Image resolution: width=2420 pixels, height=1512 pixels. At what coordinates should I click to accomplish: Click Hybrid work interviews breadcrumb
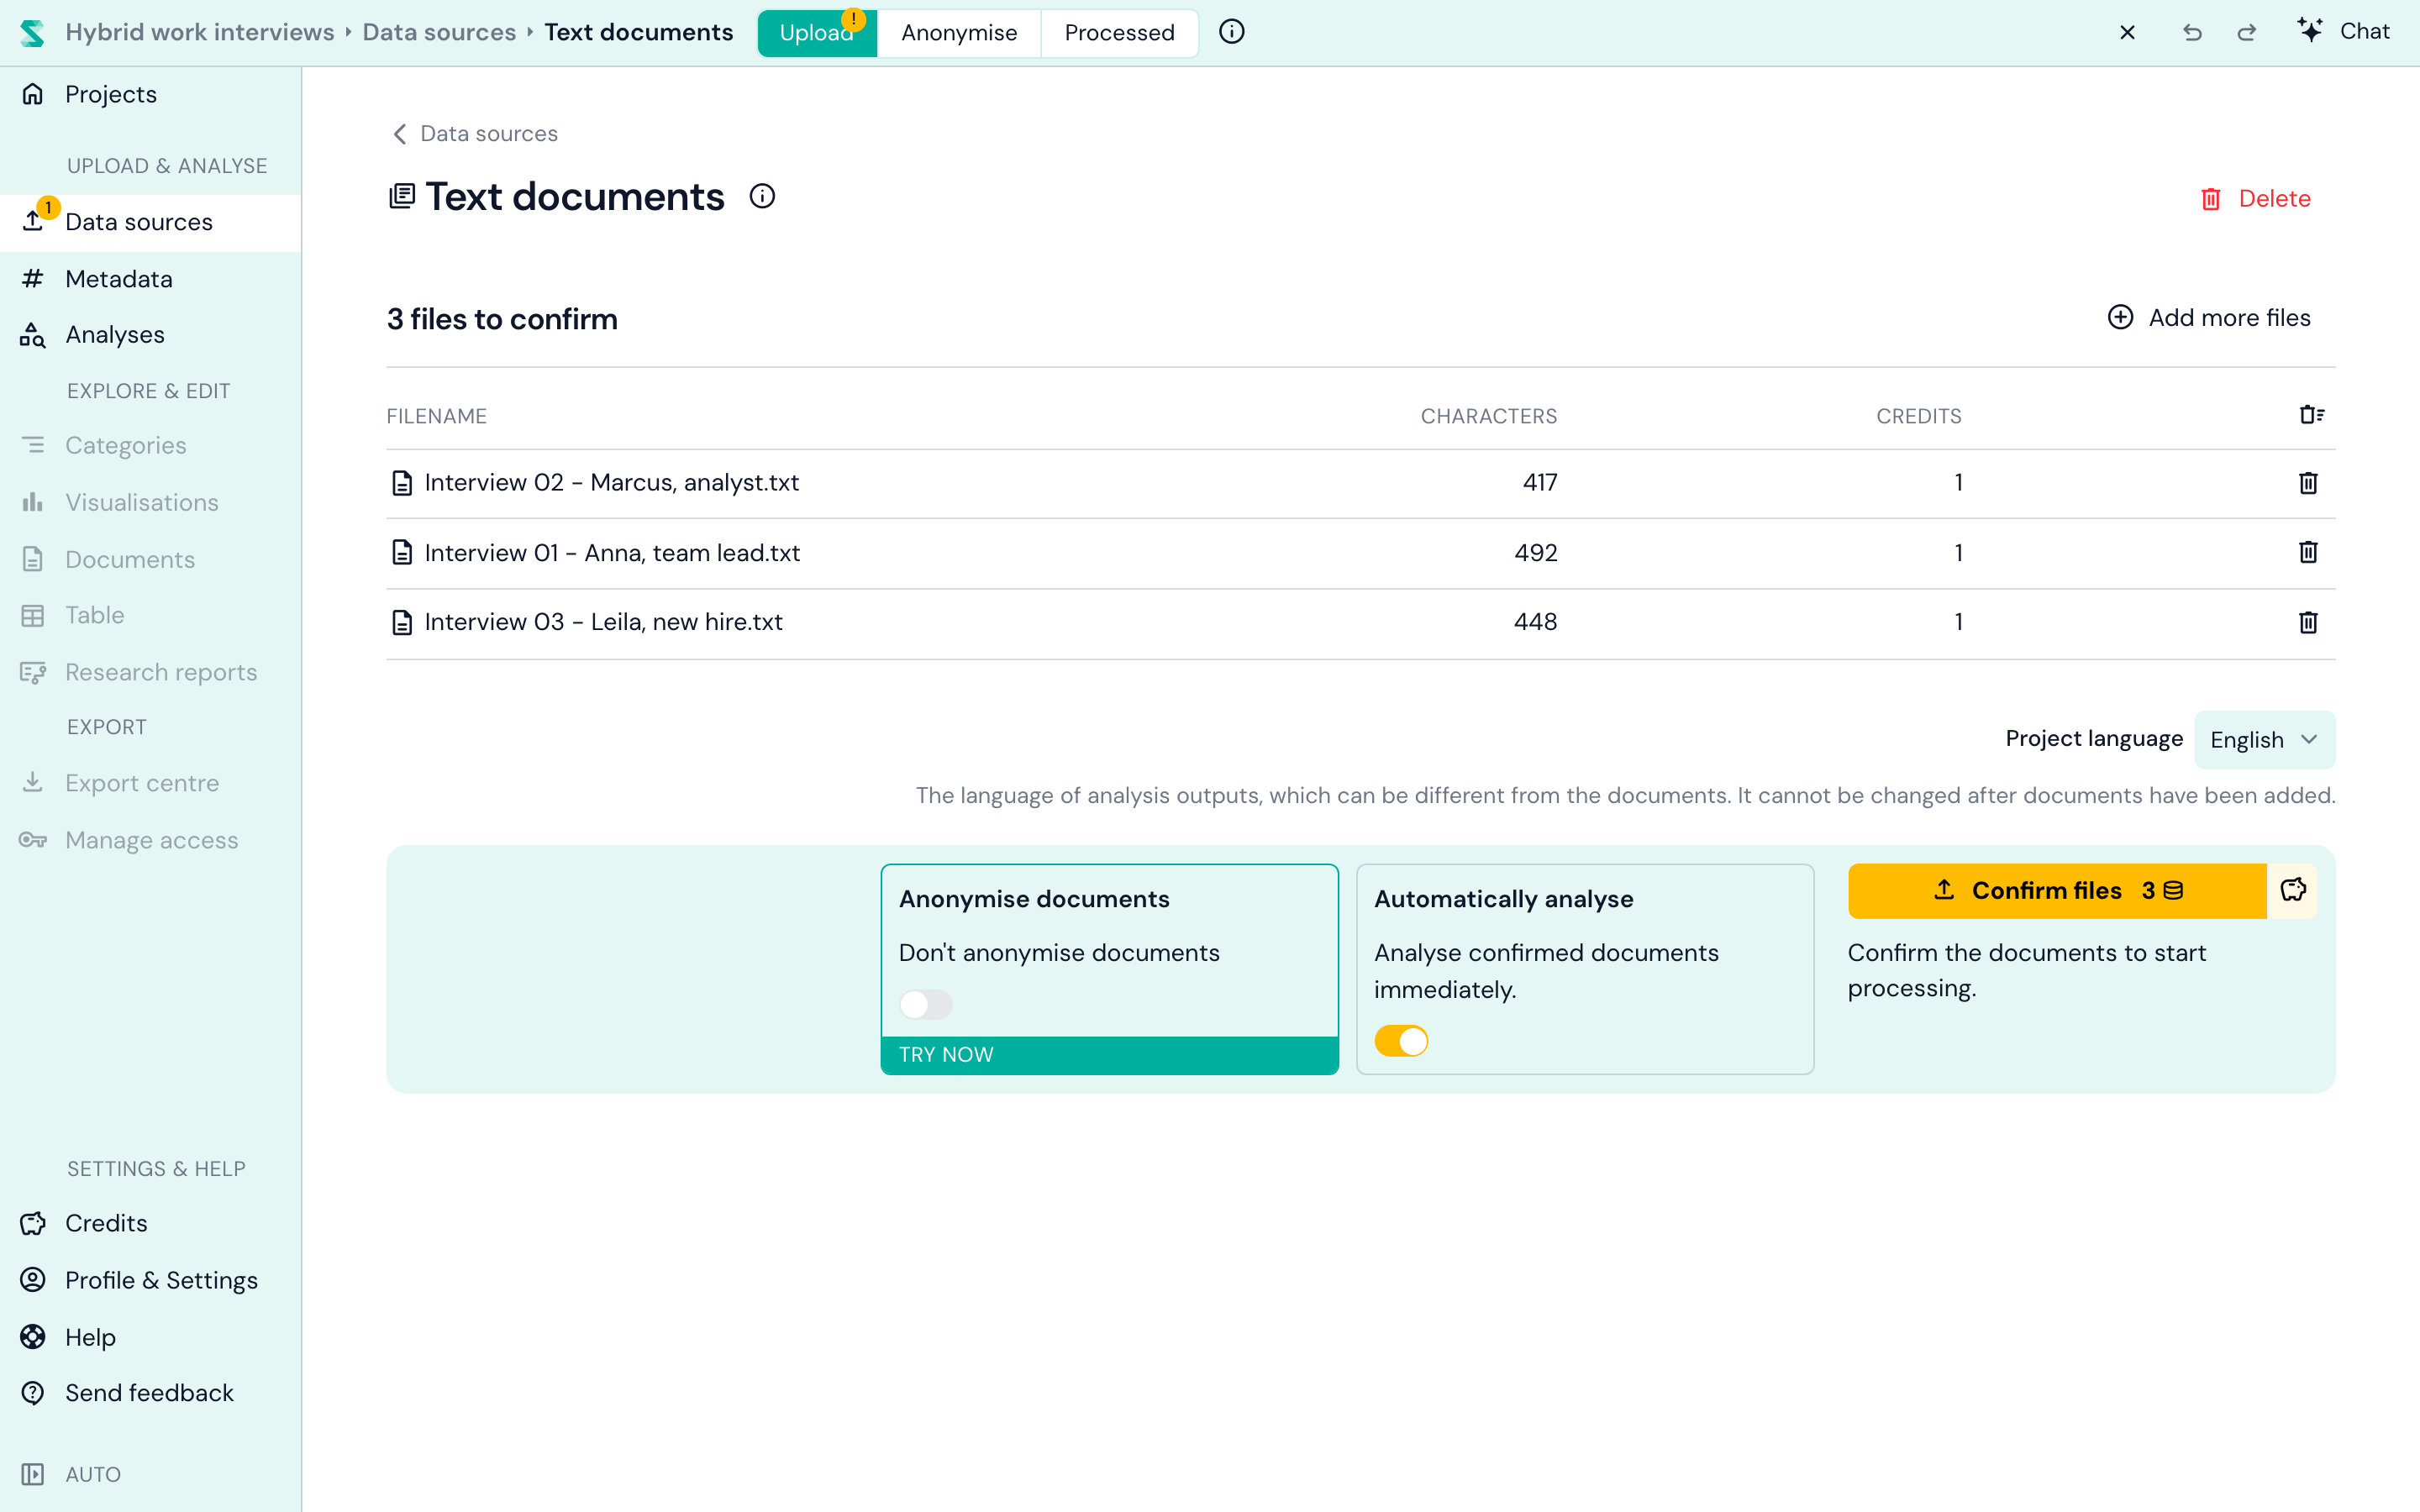click(199, 32)
